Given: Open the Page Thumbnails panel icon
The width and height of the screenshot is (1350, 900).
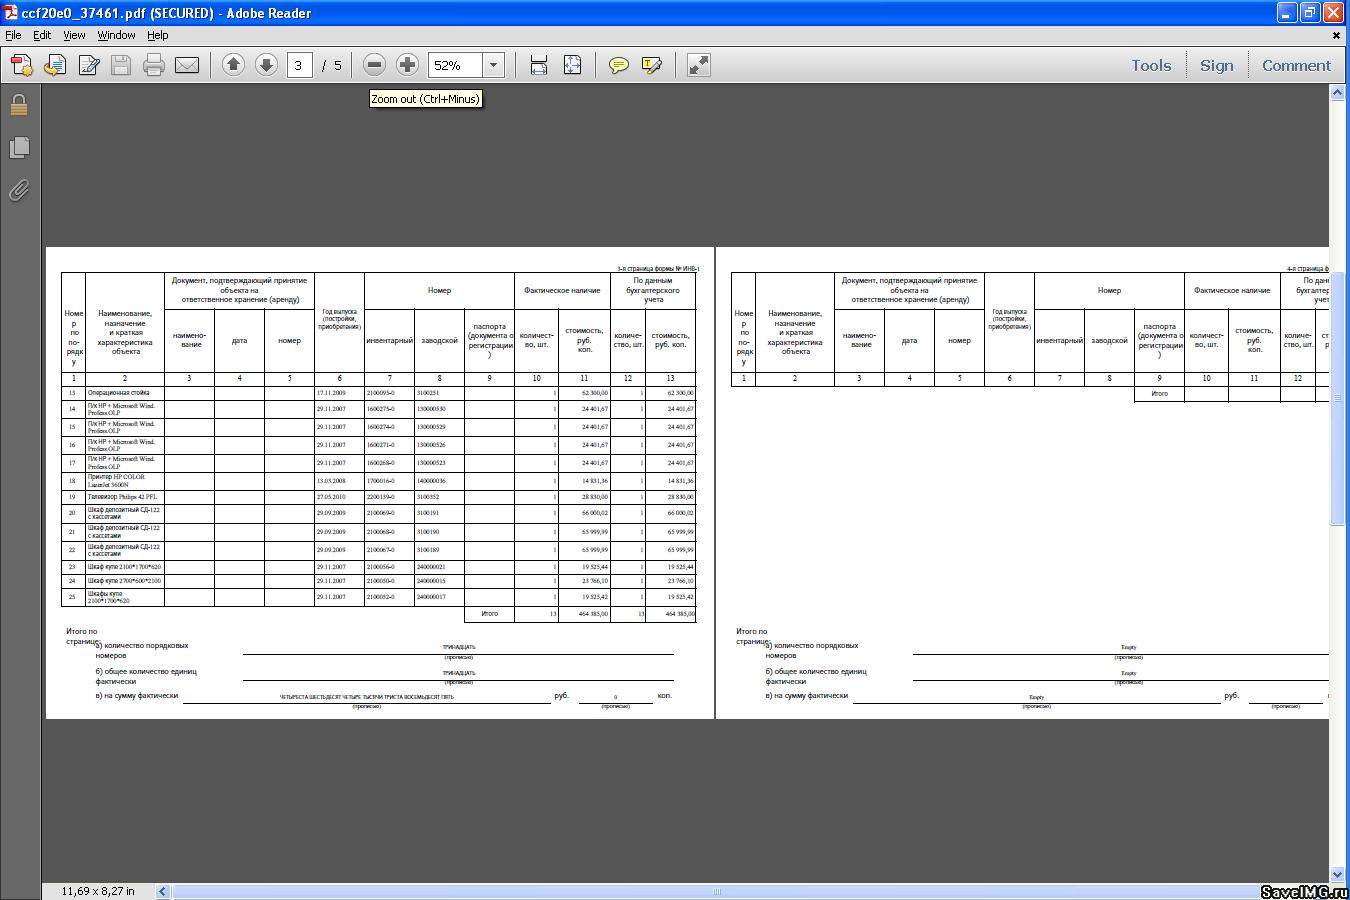Looking at the screenshot, I should pyautogui.click(x=19, y=148).
